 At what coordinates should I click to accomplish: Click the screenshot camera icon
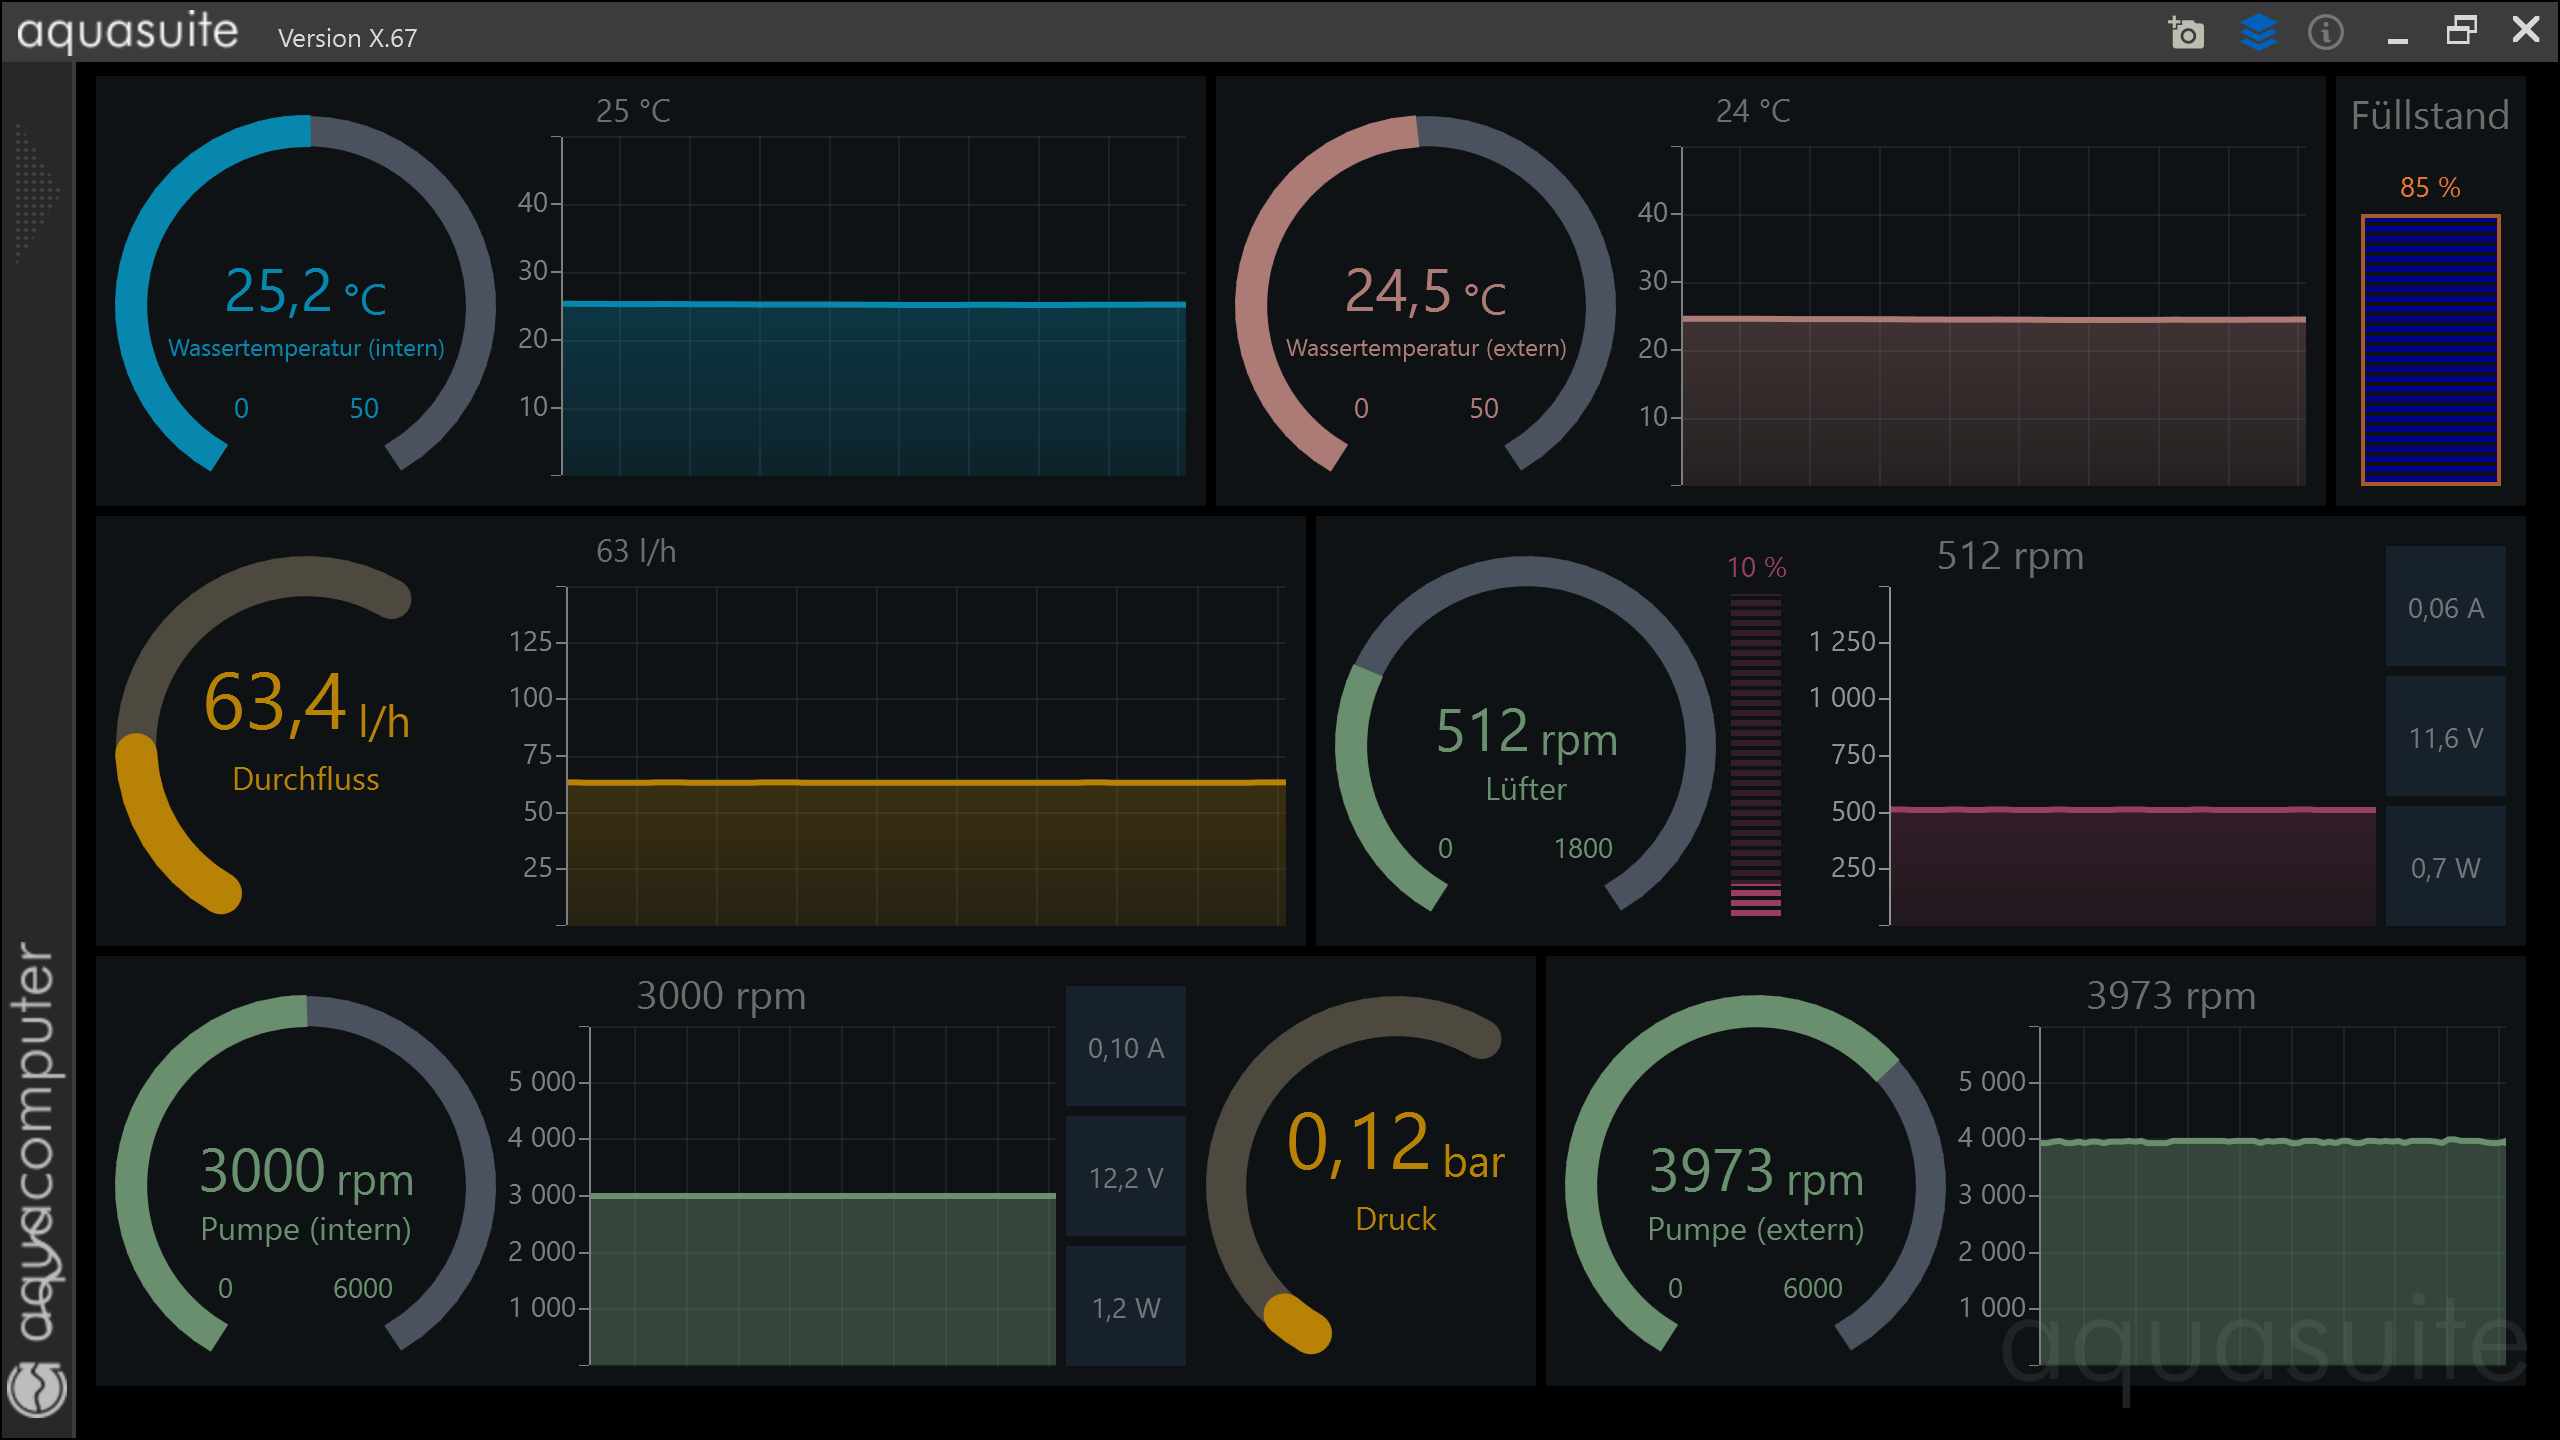coord(2186,33)
